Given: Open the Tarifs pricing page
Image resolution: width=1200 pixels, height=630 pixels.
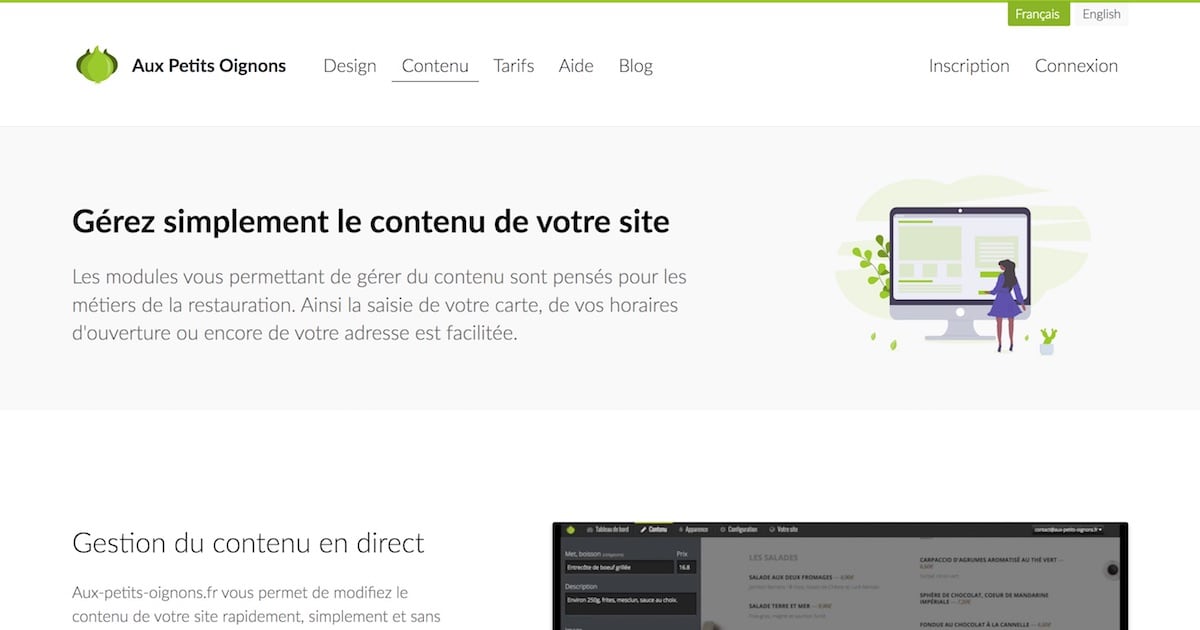Looking at the screenshot, I should point(514,66).
